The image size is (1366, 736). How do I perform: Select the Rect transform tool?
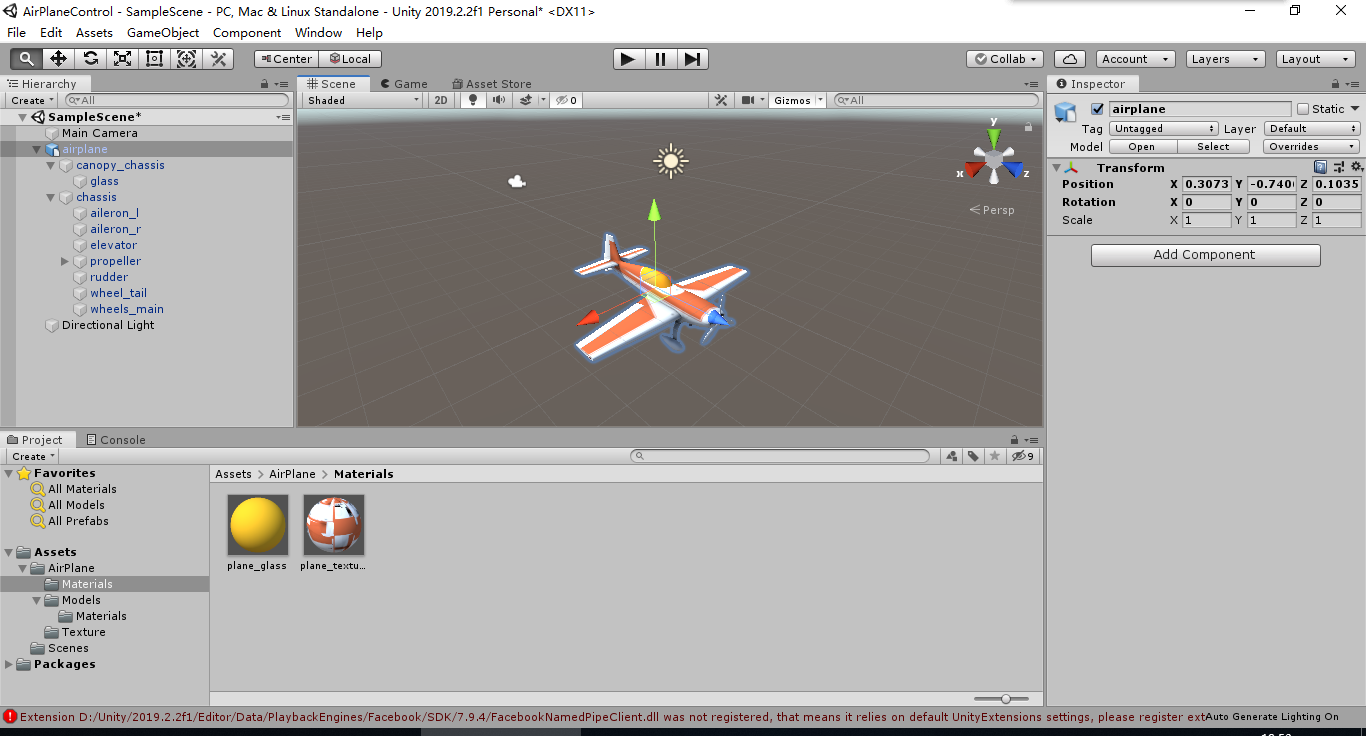click(x=154, y=59)
